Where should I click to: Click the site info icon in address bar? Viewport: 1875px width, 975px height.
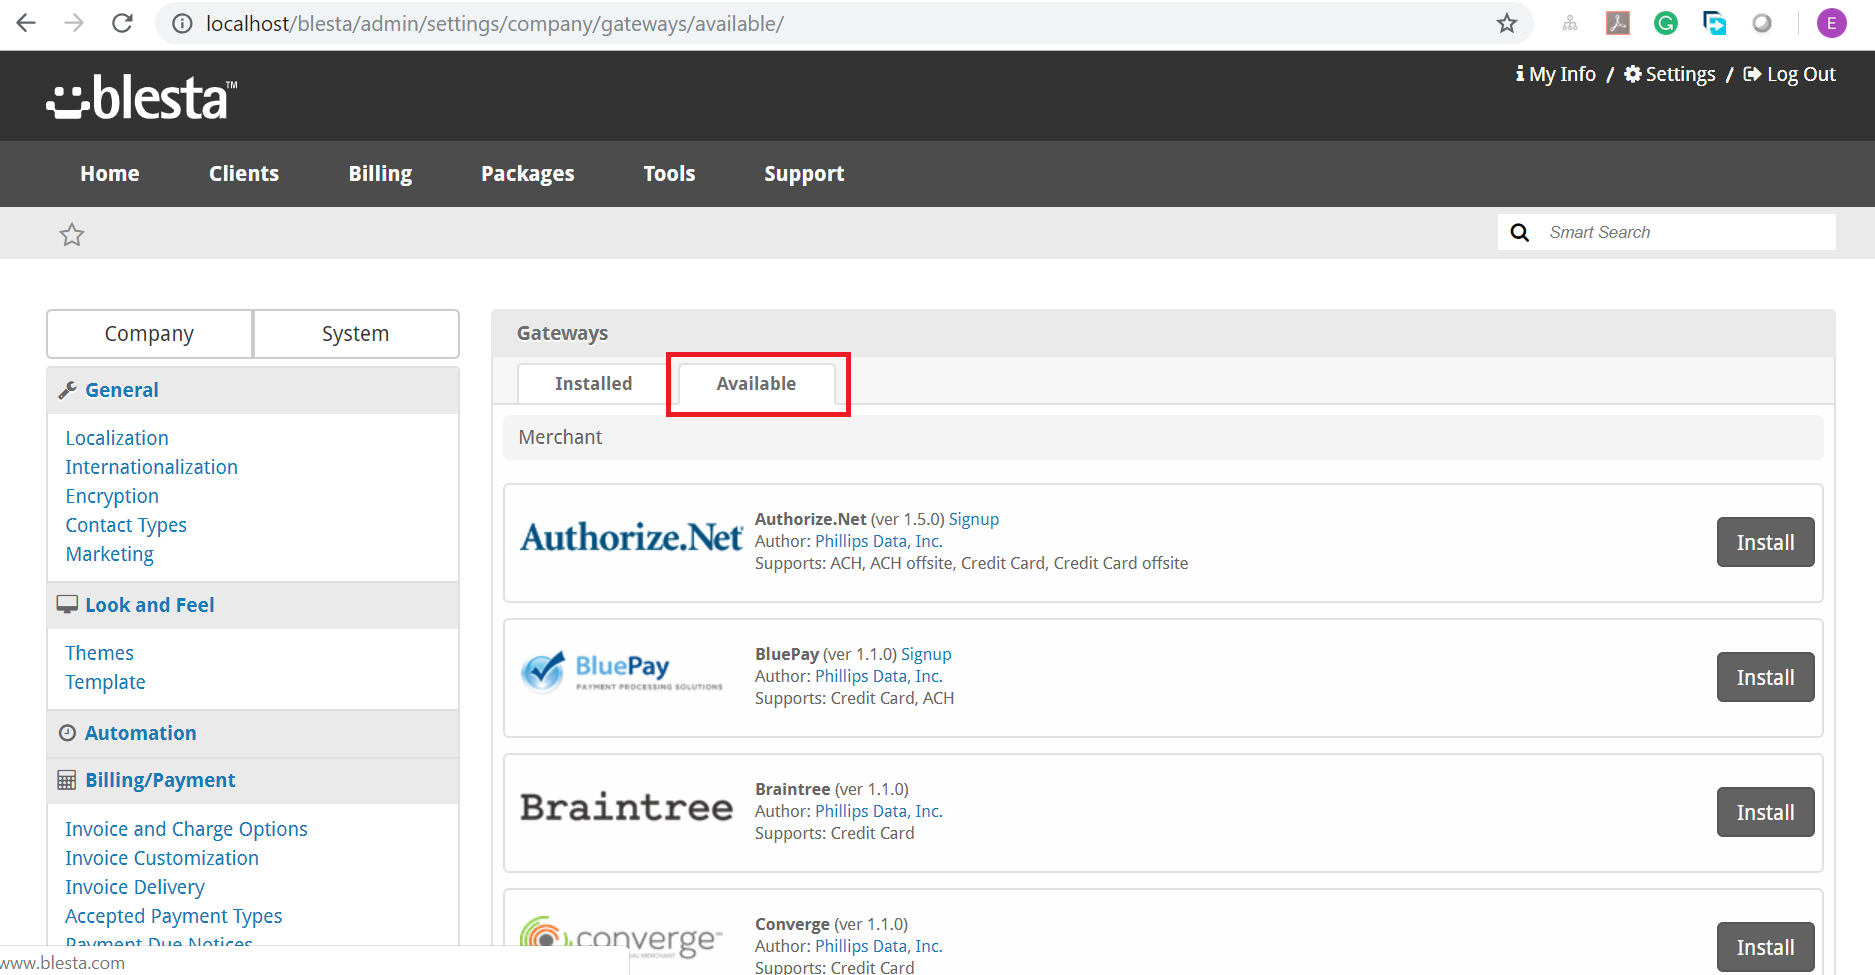(x=182, y=23)
